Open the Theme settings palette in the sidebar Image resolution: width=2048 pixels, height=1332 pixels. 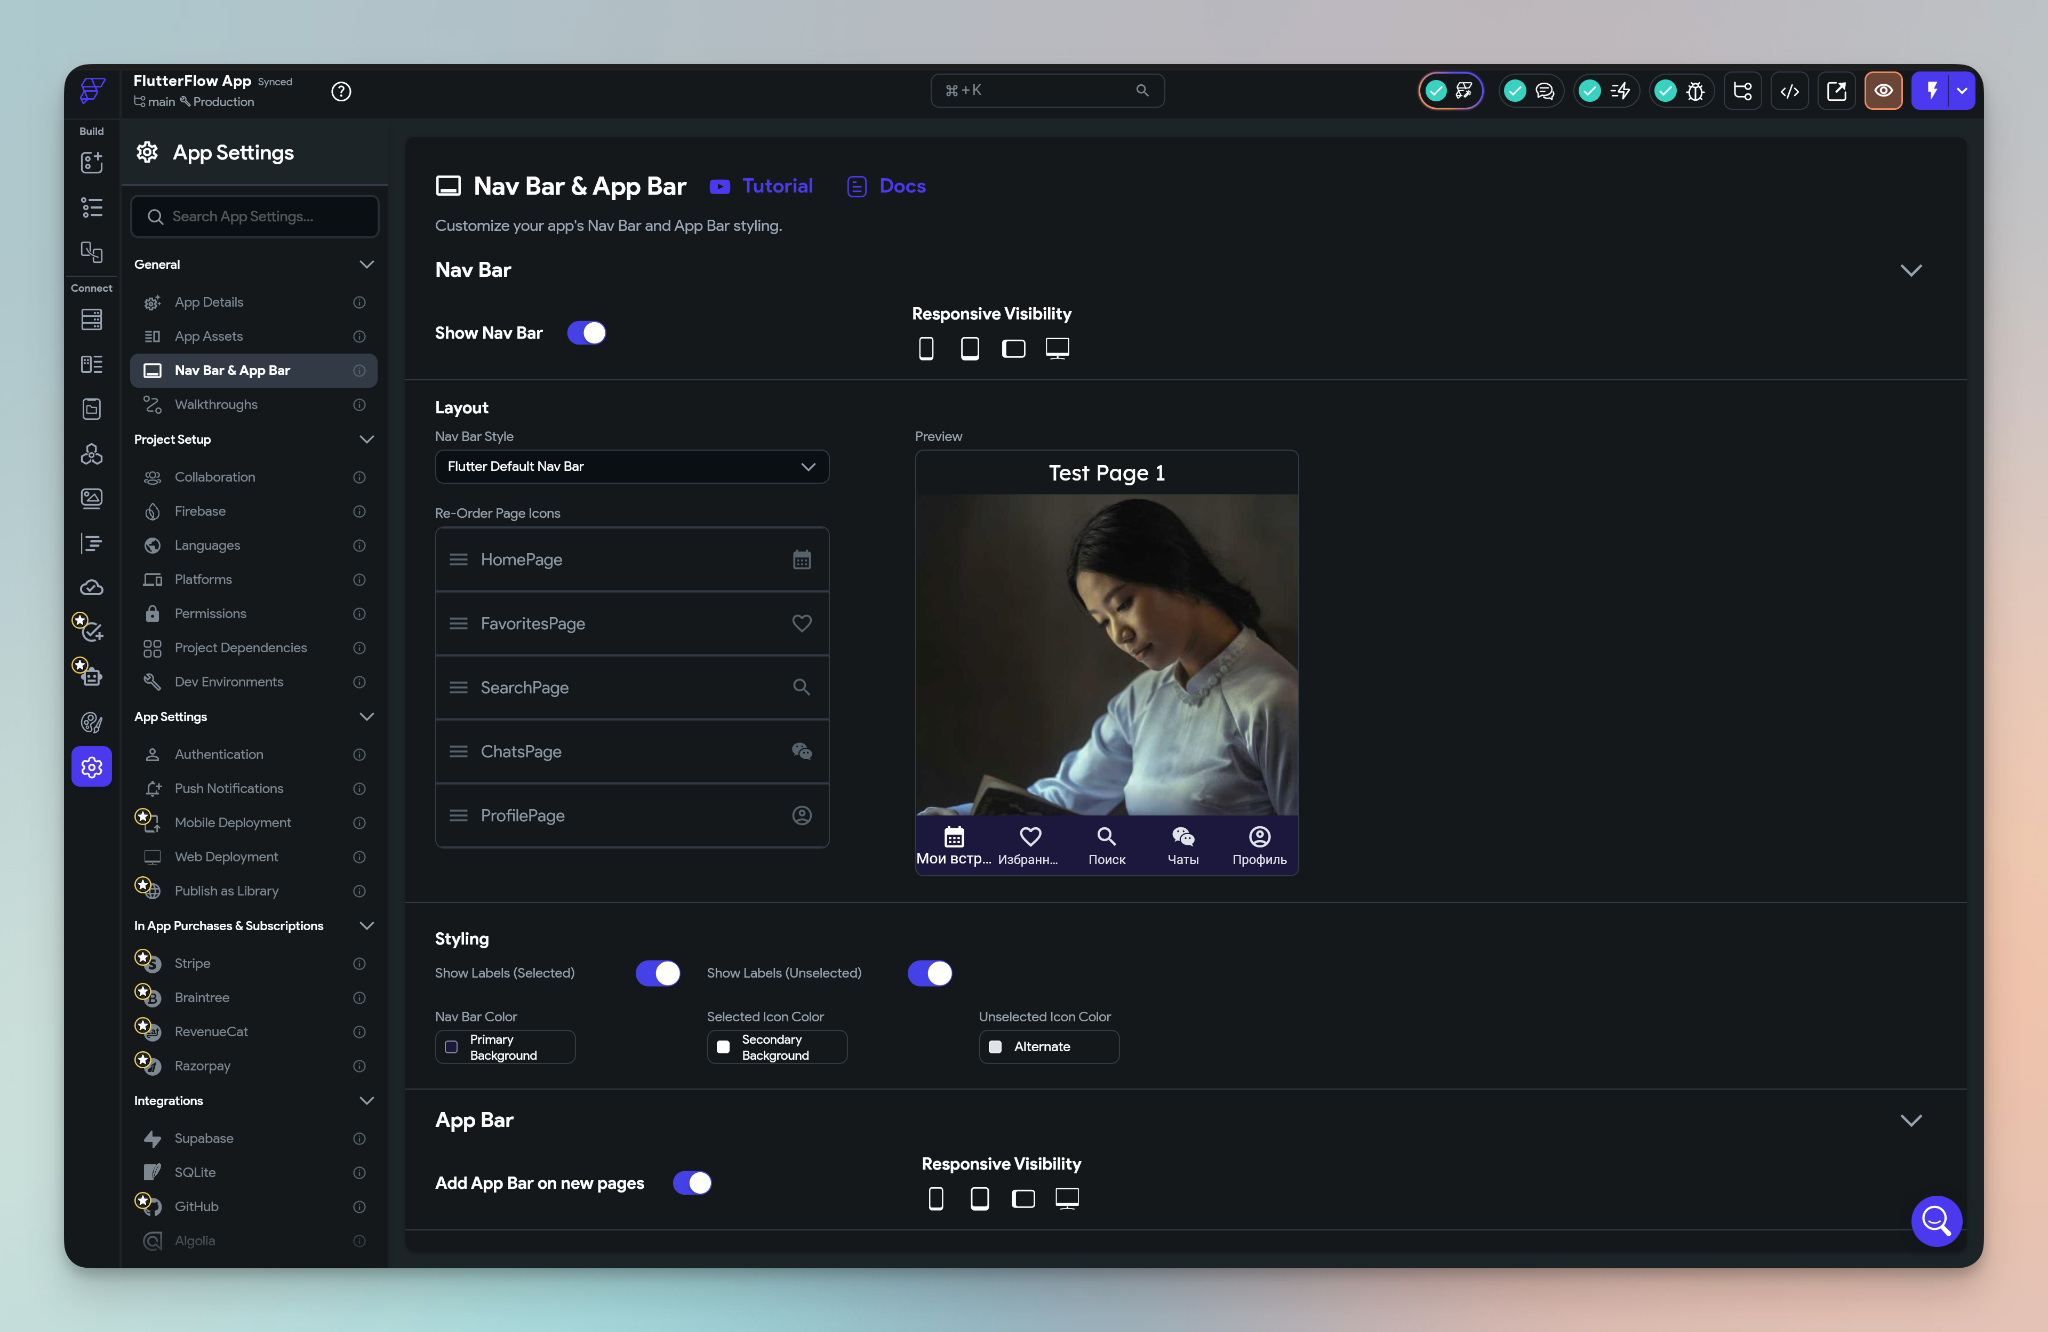click(91, 722)
